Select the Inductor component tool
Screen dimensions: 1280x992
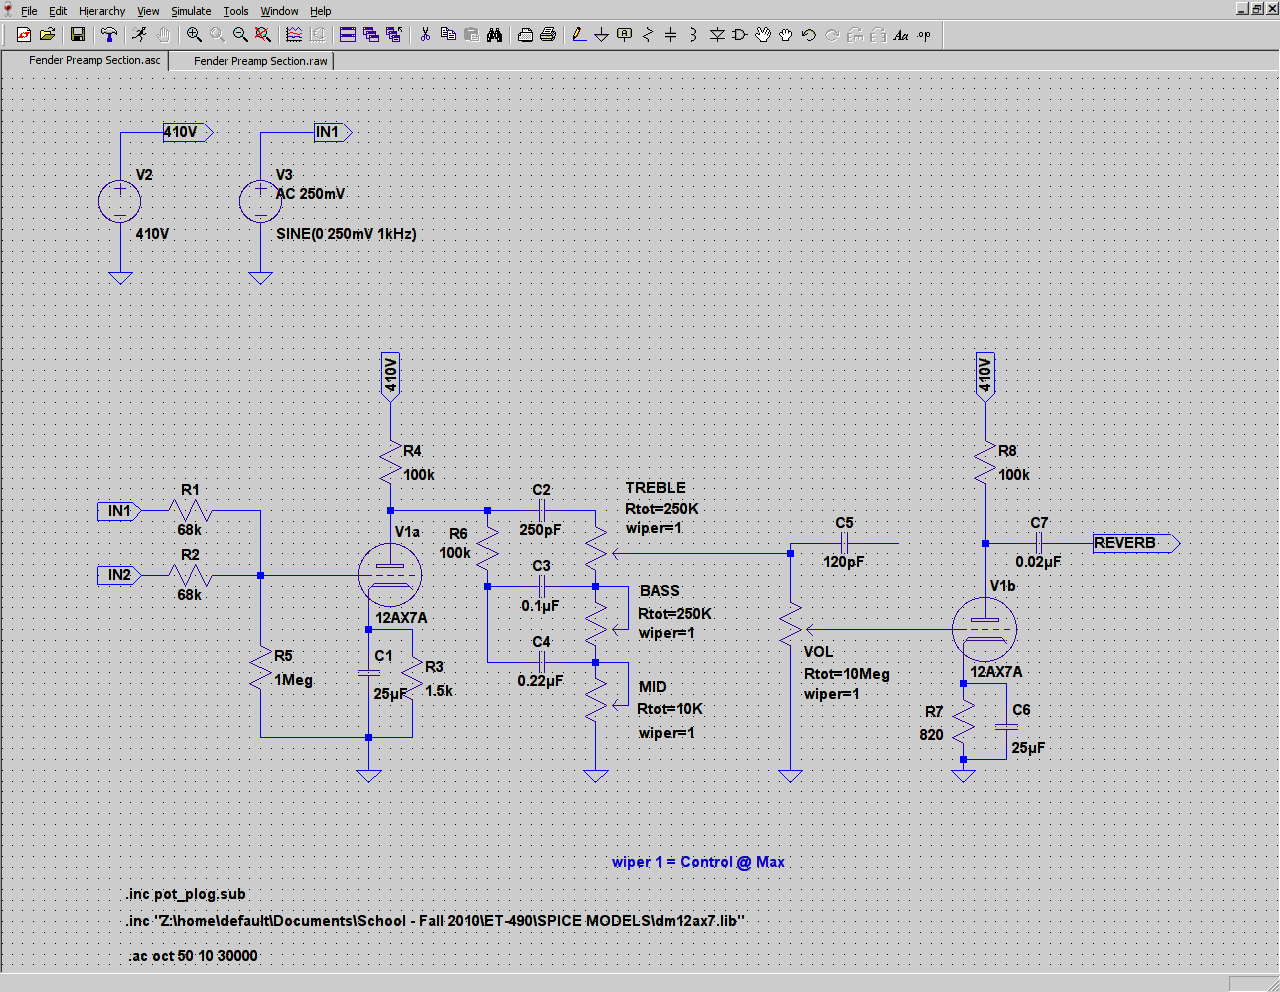[x=695, y=35]
